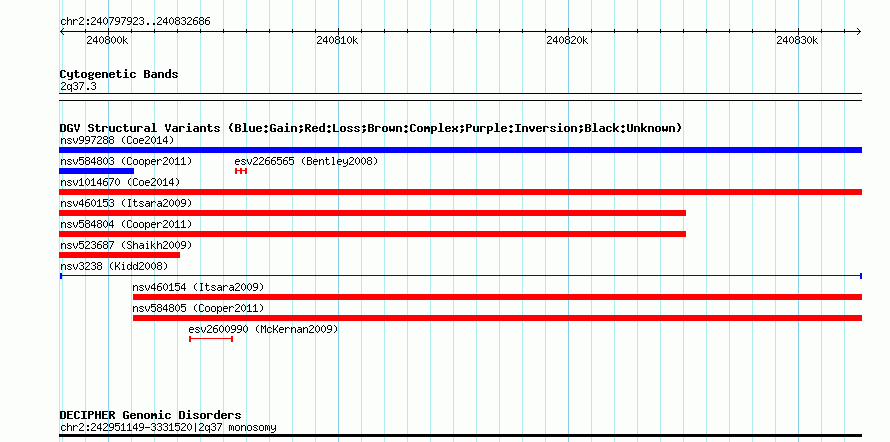Click the esv2600990 (McKernan2009) label
This screenshot has height=442, width=890.
263,329
